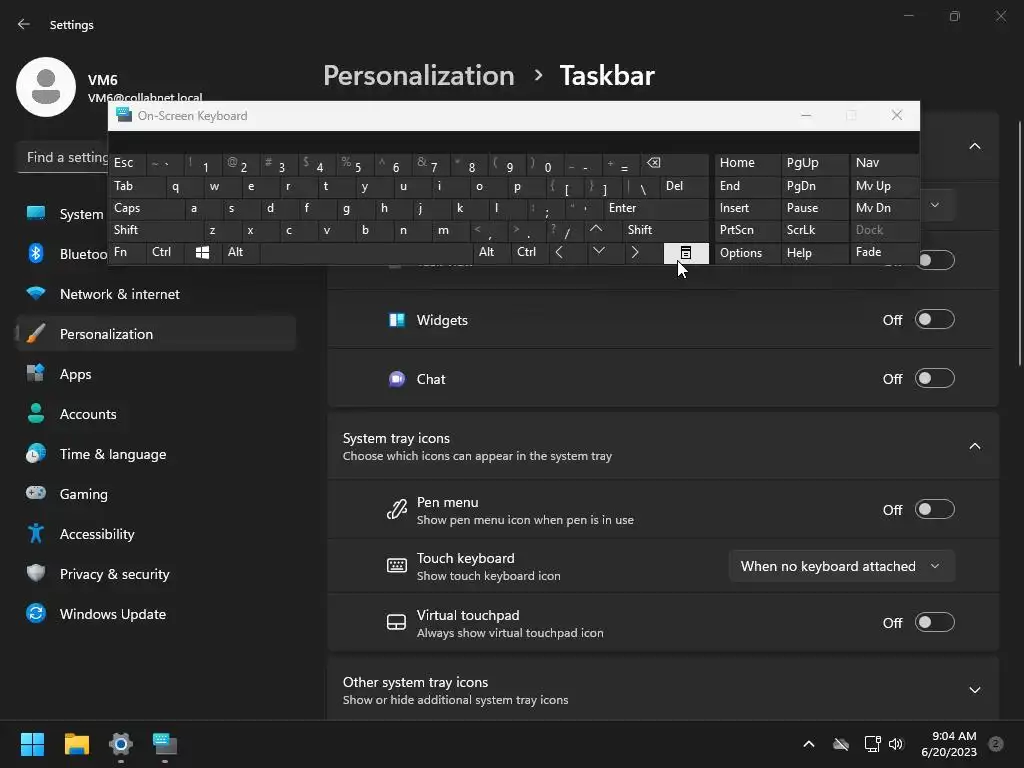Toggle the Chat switch
Screen dimensions: 1024x768
pyautogui.click(x=935, y=378)
